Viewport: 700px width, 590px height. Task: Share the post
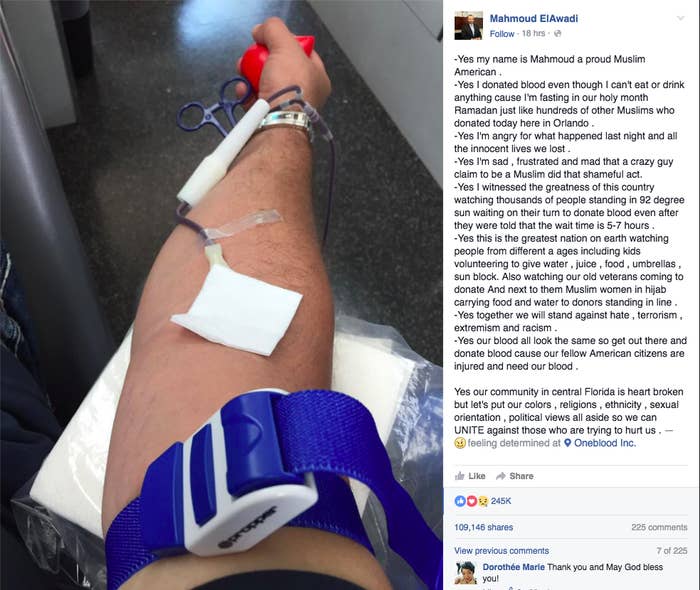[x=515, y=476]
